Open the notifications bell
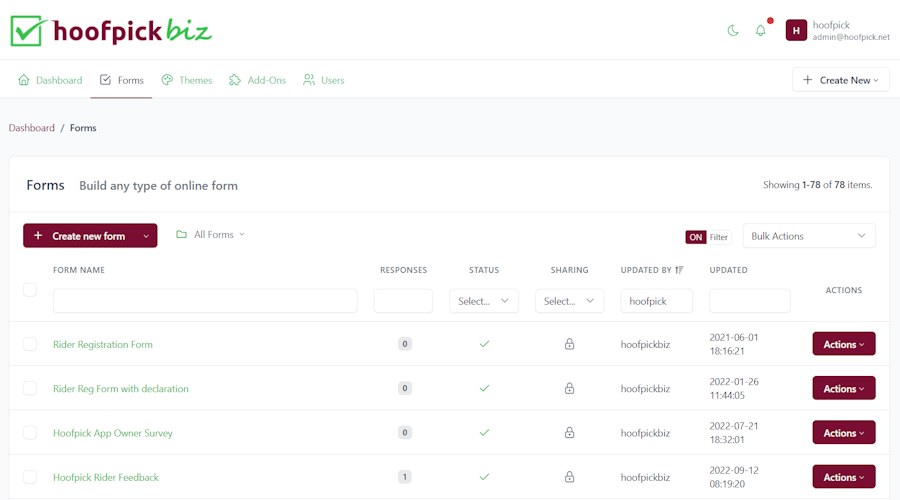 [761, 31]
